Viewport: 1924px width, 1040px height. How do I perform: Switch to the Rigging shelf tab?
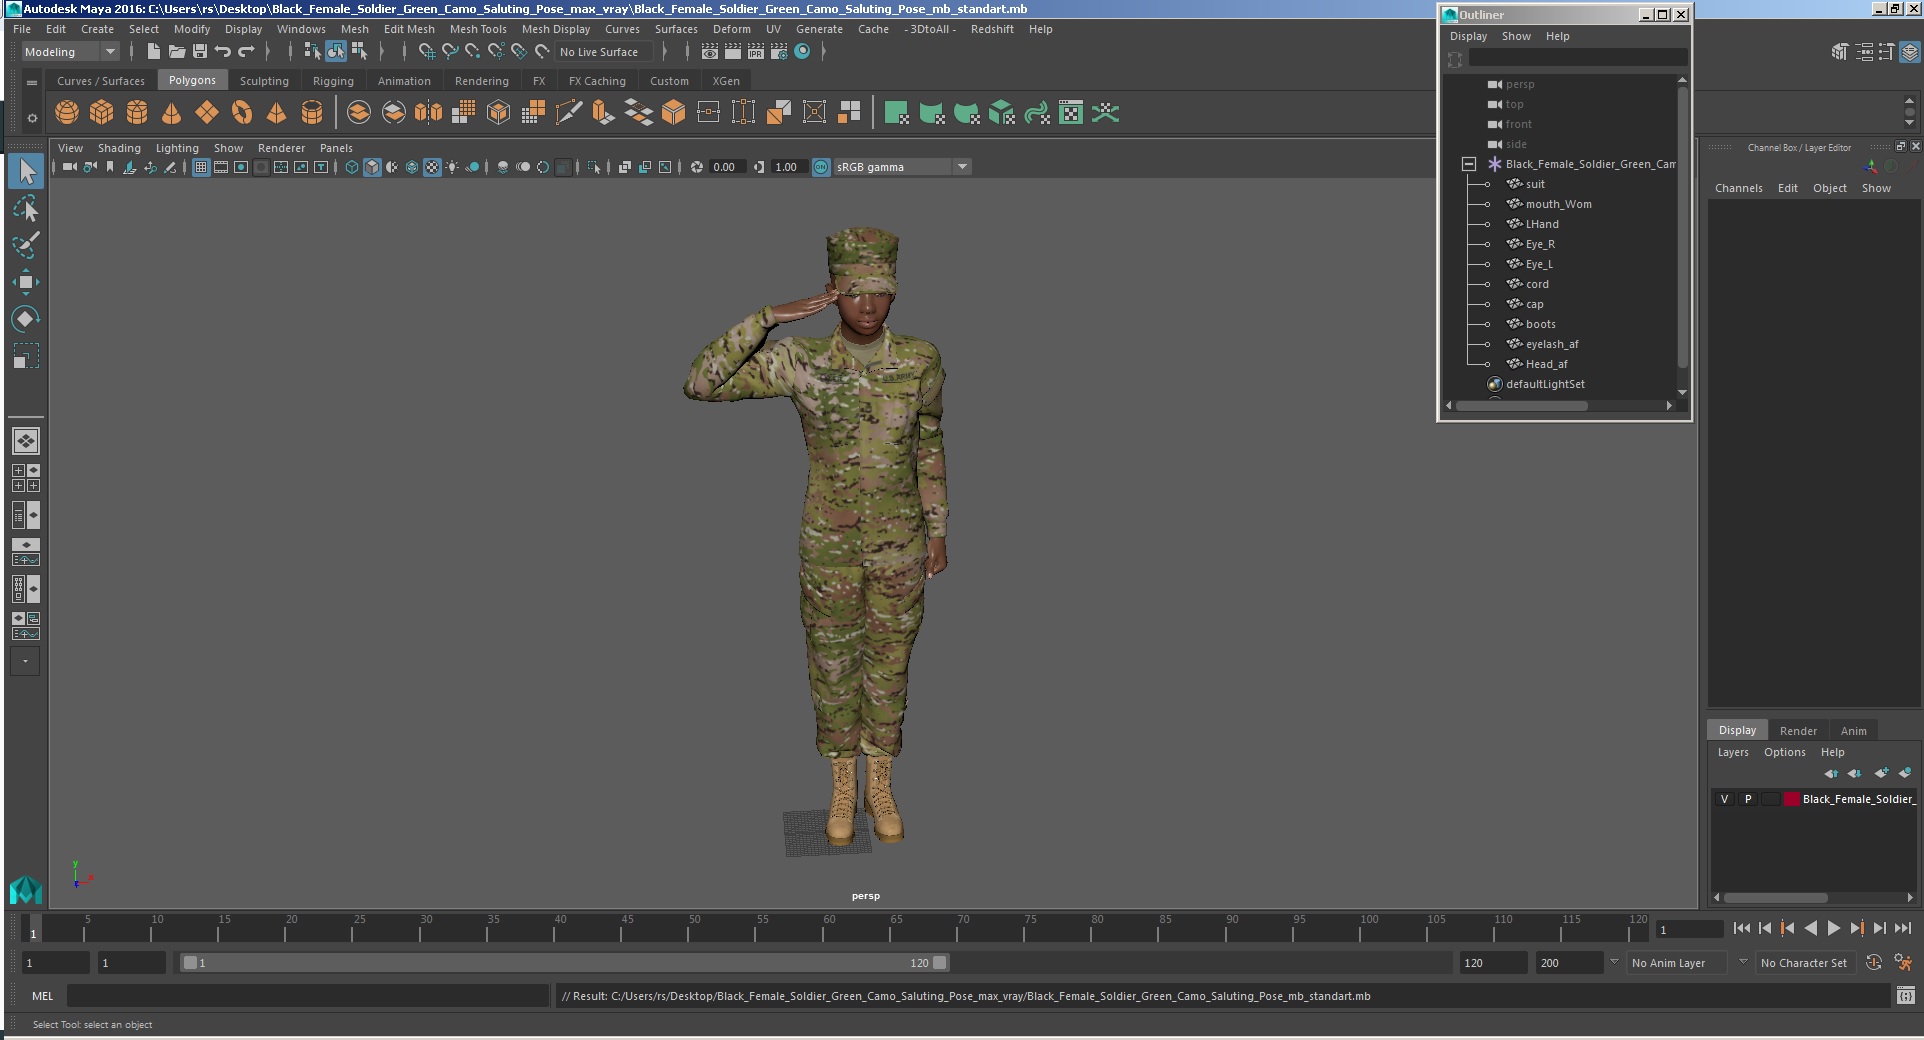pyautogui.click(x=333, y=81)
